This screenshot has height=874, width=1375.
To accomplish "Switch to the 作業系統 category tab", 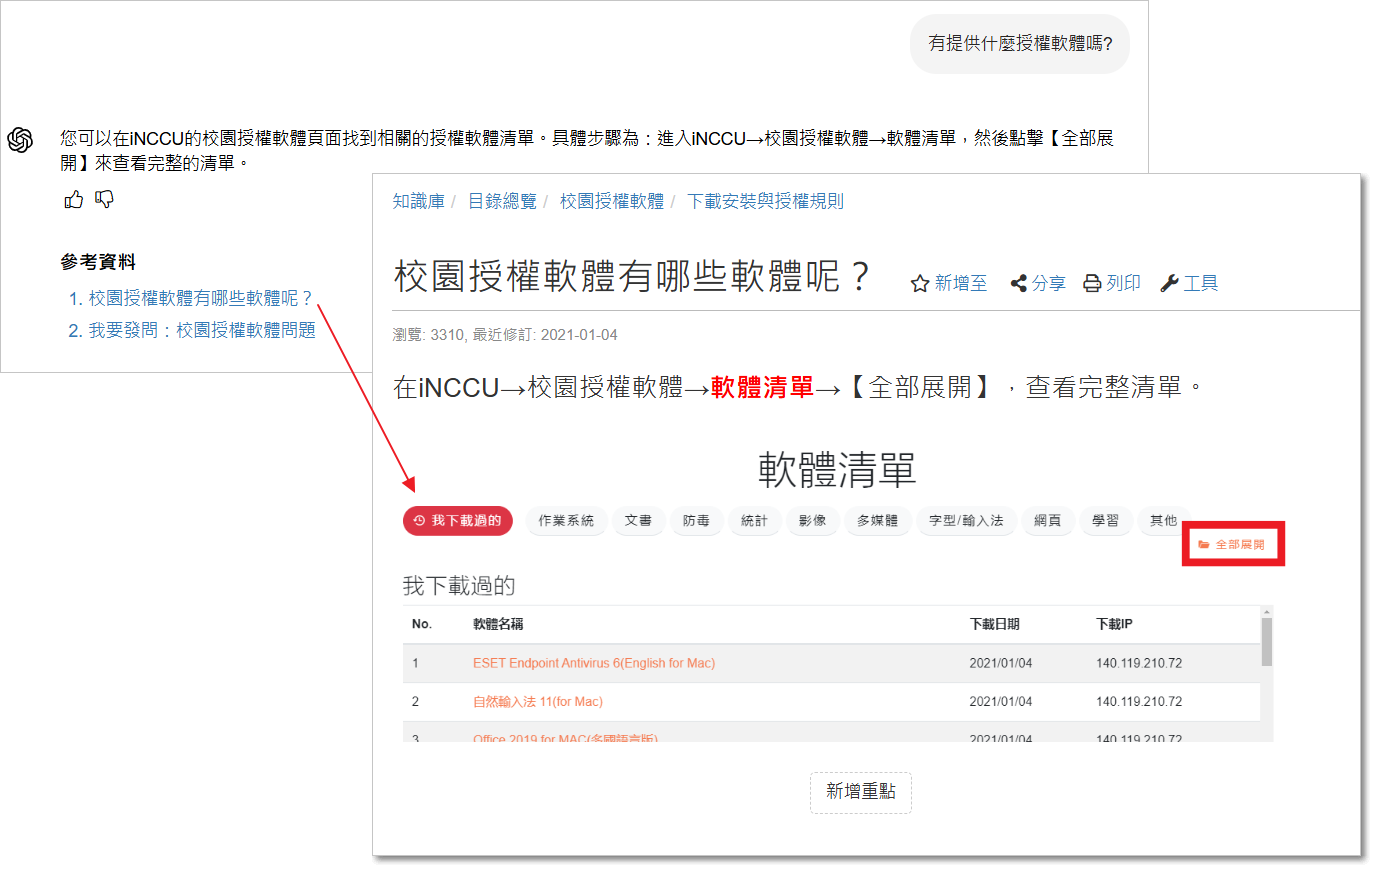I will click(x=566, y=521).
